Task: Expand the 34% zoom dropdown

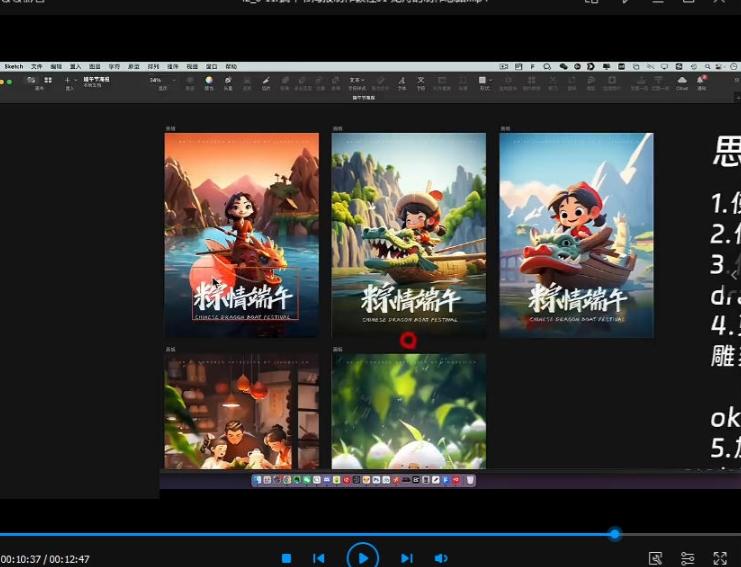Action: pyautogui.click(x=158, y=80)
